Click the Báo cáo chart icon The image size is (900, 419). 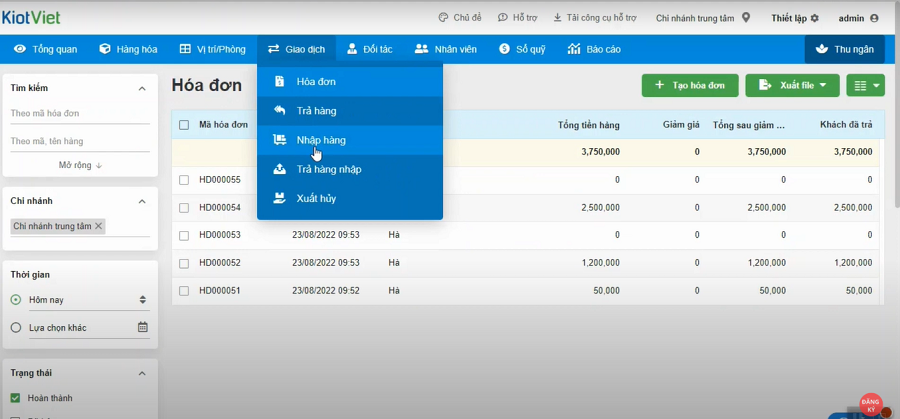[573, 49]
